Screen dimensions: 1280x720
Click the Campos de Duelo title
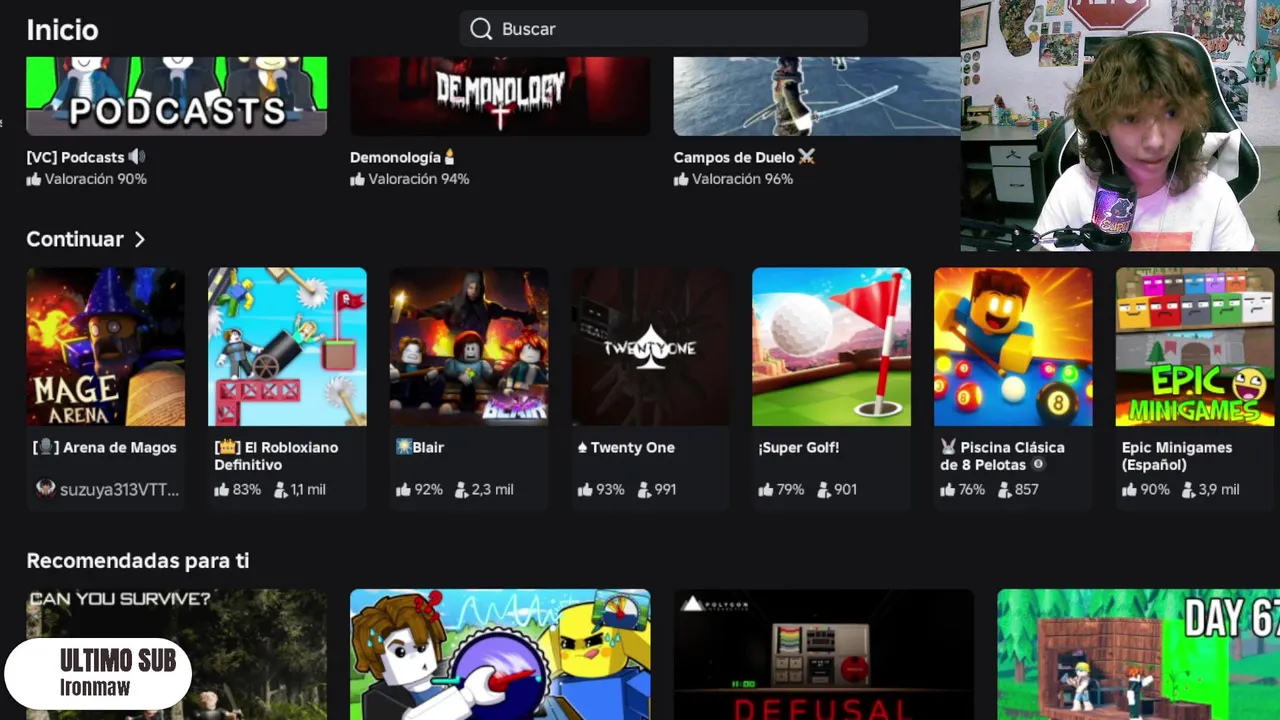point(744,157)
